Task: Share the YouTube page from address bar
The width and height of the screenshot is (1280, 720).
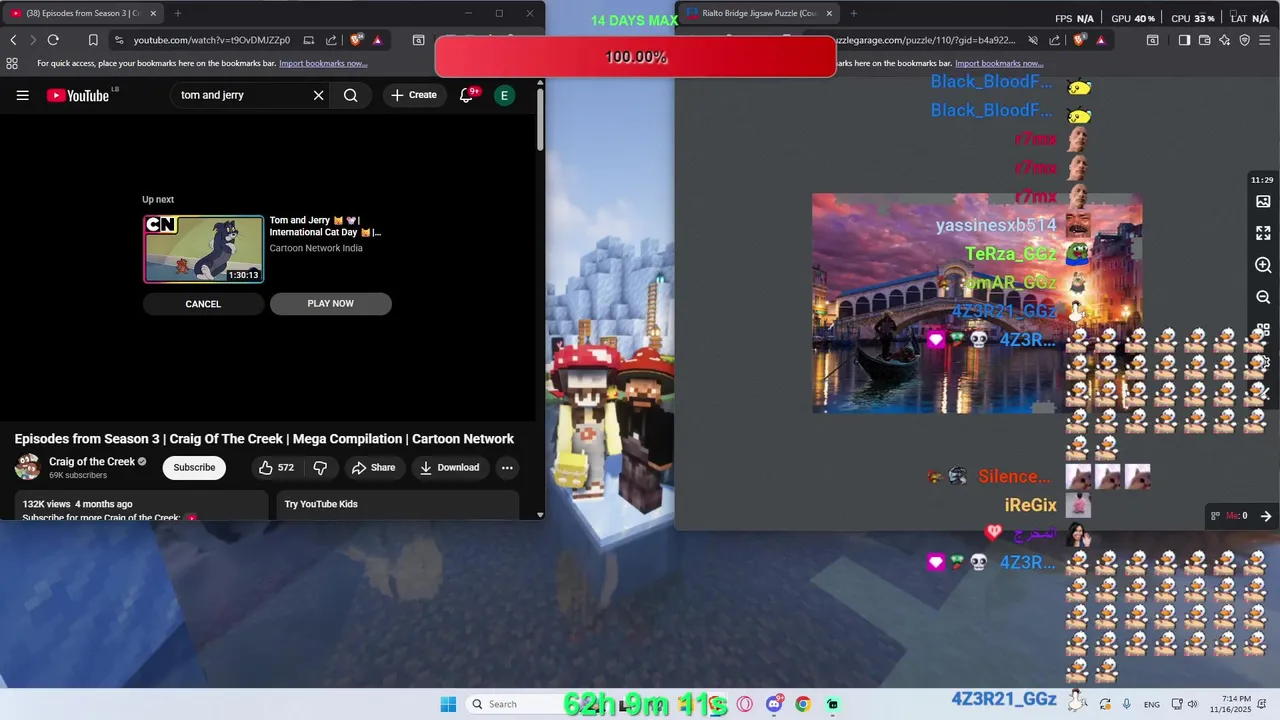Action: [331, 40]
